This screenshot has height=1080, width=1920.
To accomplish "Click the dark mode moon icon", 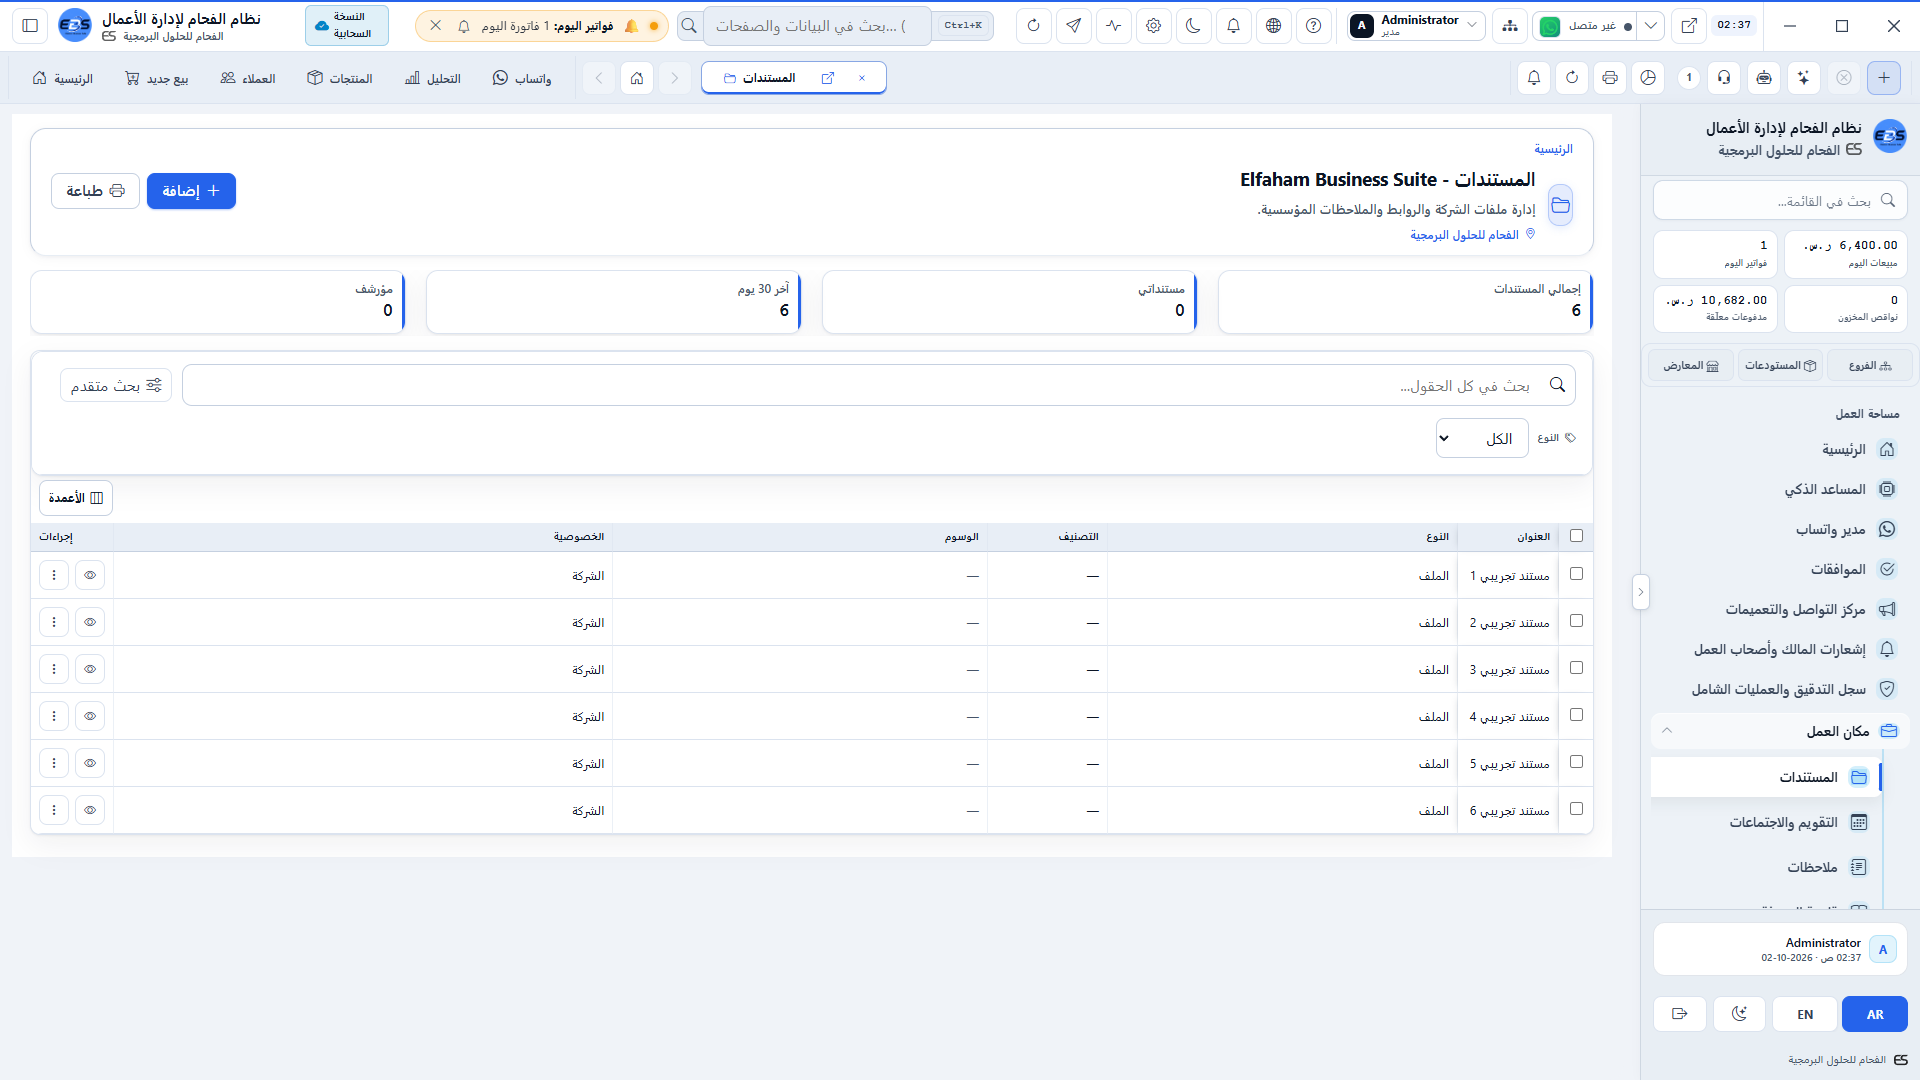I will click(1193, 26).
